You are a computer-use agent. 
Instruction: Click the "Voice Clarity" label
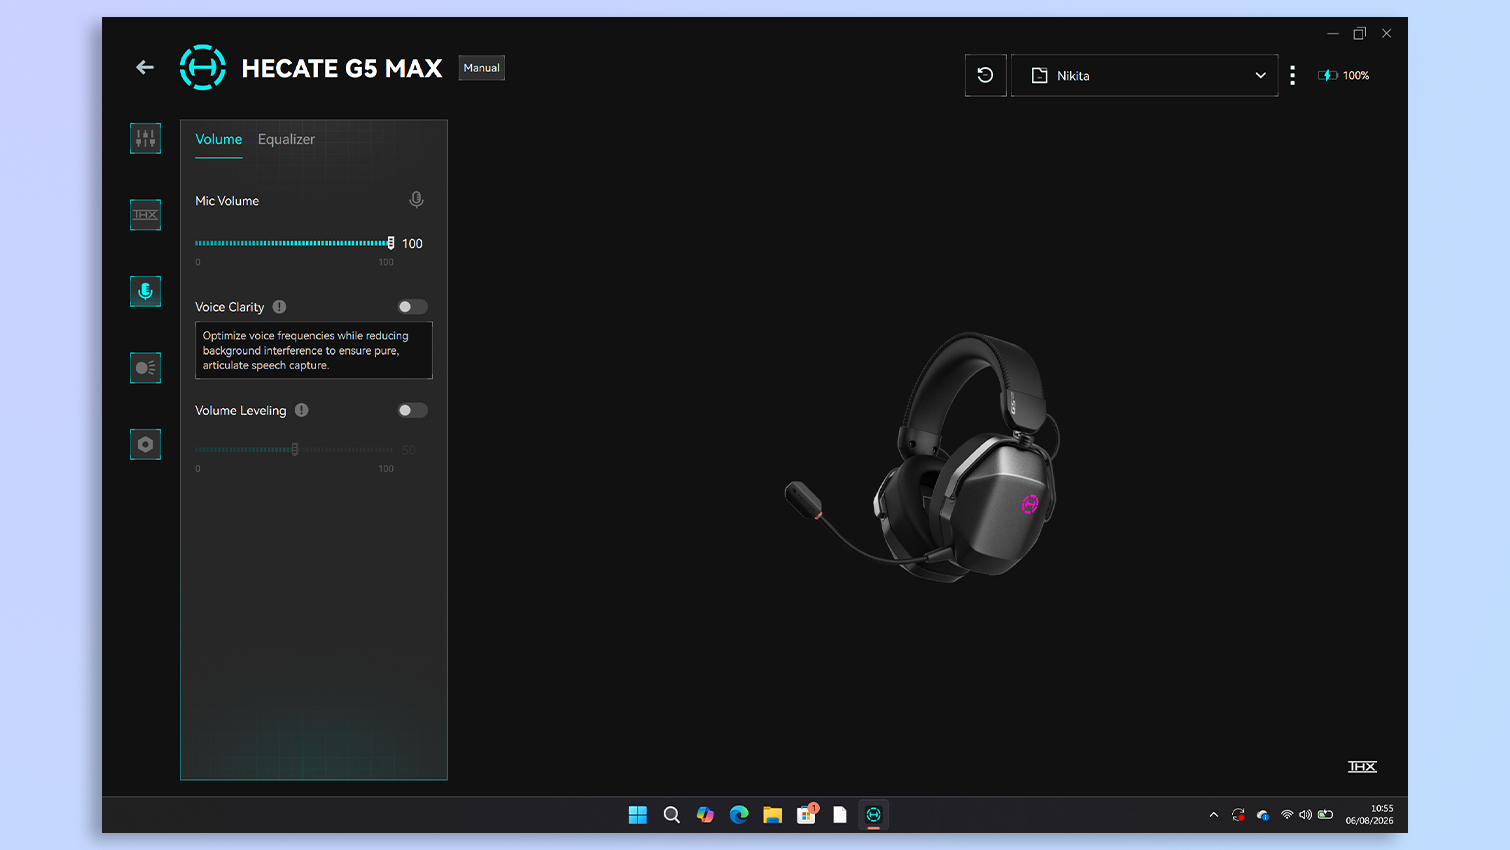click(x=230, y=307)
